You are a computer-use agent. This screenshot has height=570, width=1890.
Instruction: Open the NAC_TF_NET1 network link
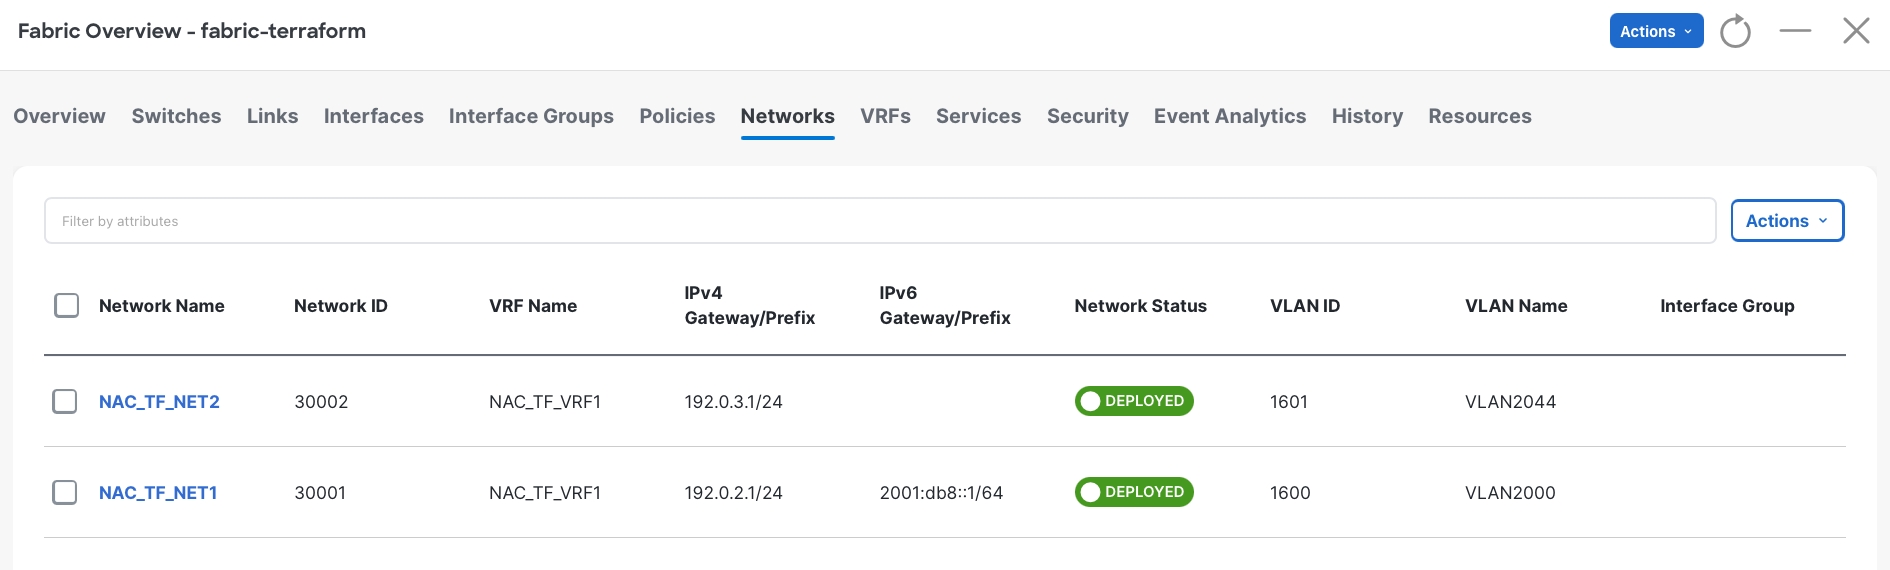[x=158, y=493]
